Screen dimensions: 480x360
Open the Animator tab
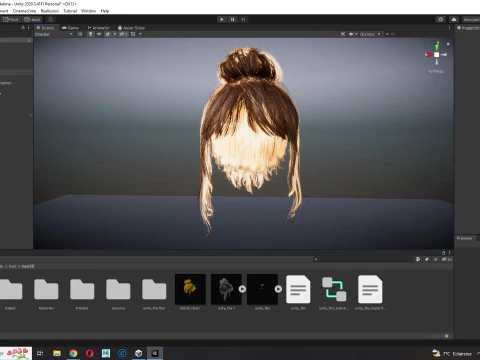point(99,28)
